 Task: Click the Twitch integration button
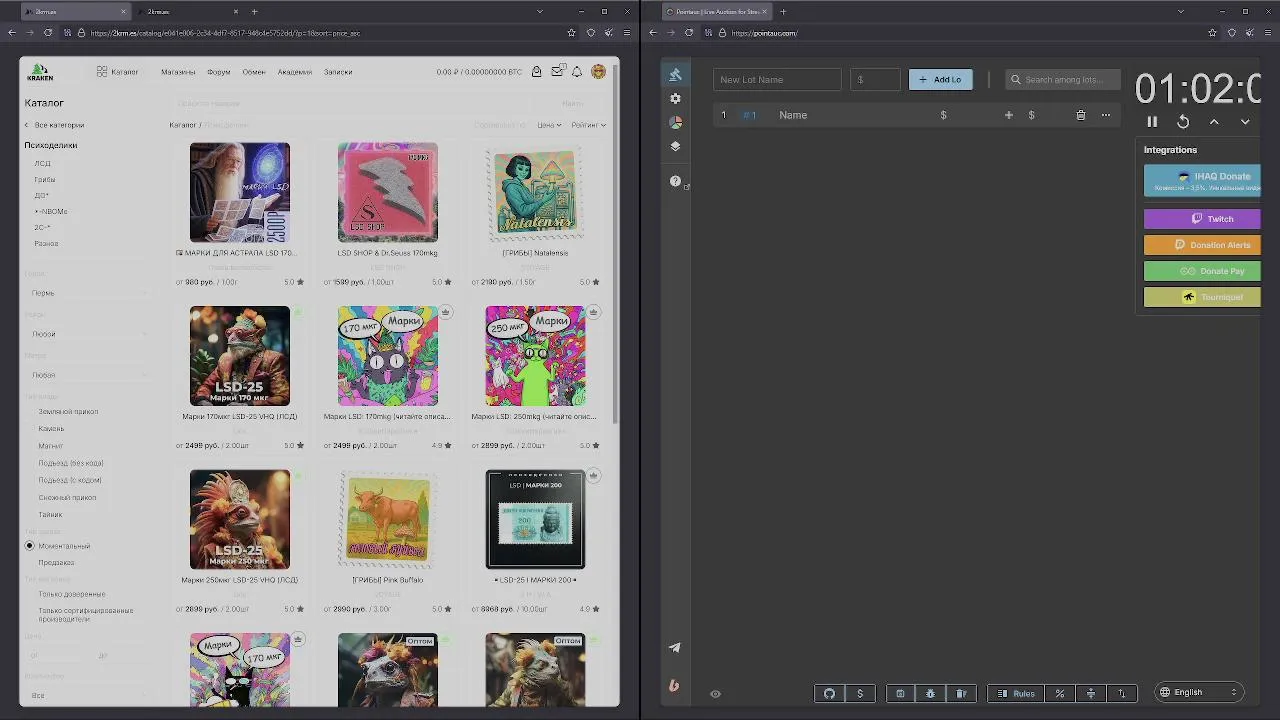click(1202, 219)
